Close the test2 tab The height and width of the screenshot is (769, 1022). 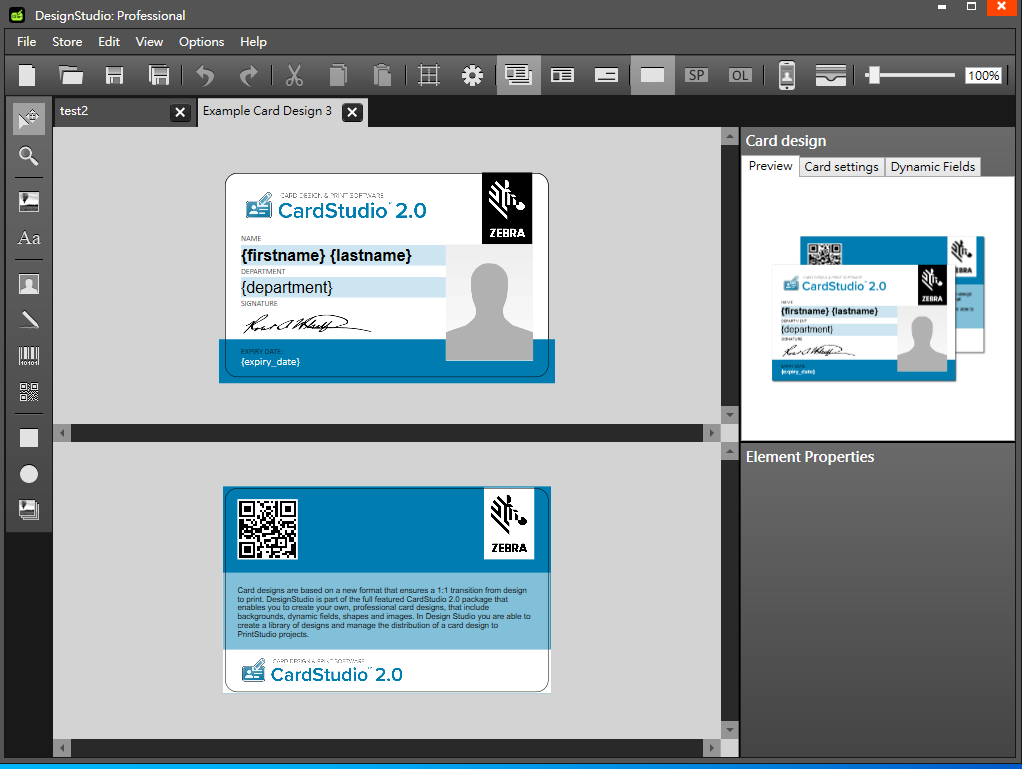click(181, 113)
